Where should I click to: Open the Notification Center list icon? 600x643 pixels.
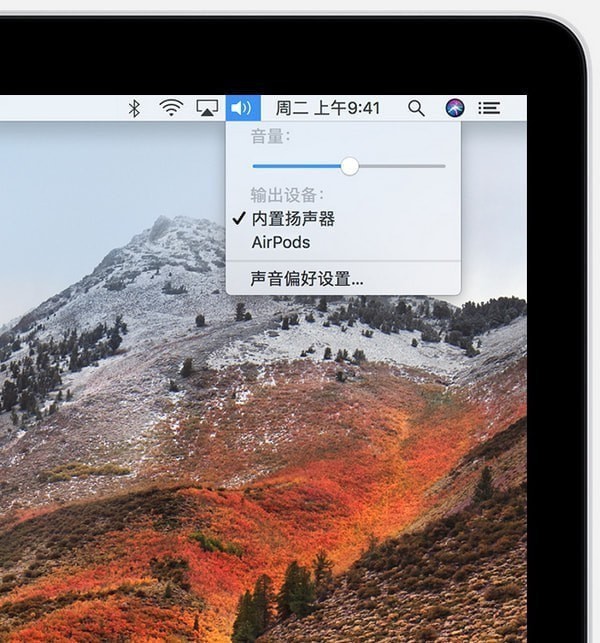pos(489,108)
